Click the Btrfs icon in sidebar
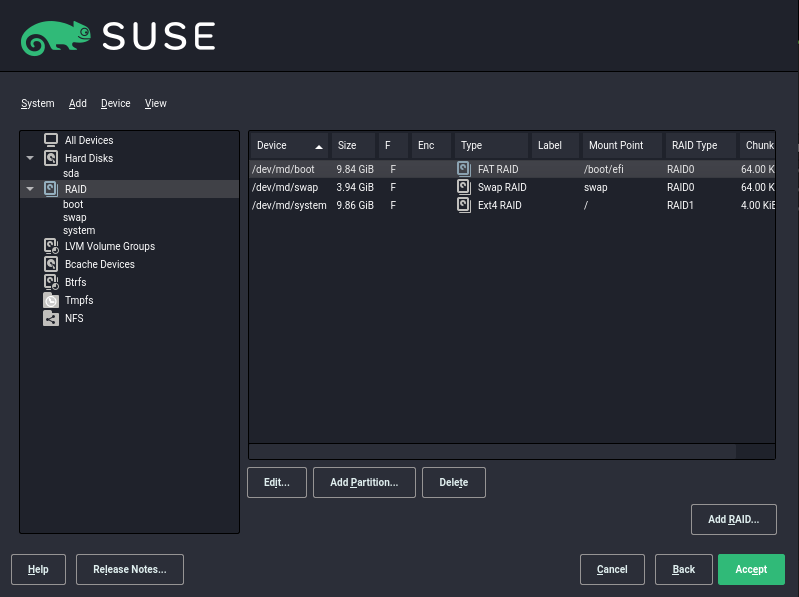799x597 pixels. coord(51,282)
